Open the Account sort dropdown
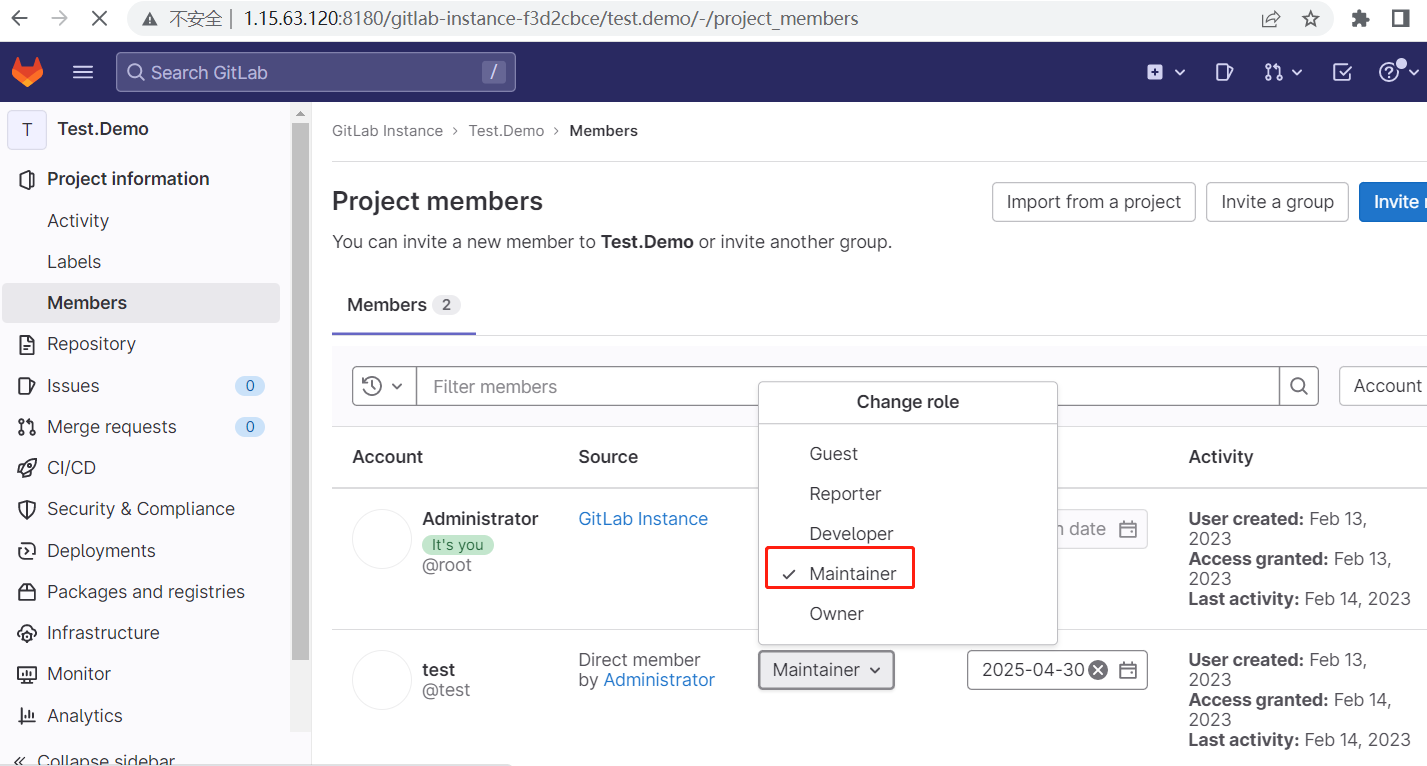The image size is (1427, 766). (1385, 386)
